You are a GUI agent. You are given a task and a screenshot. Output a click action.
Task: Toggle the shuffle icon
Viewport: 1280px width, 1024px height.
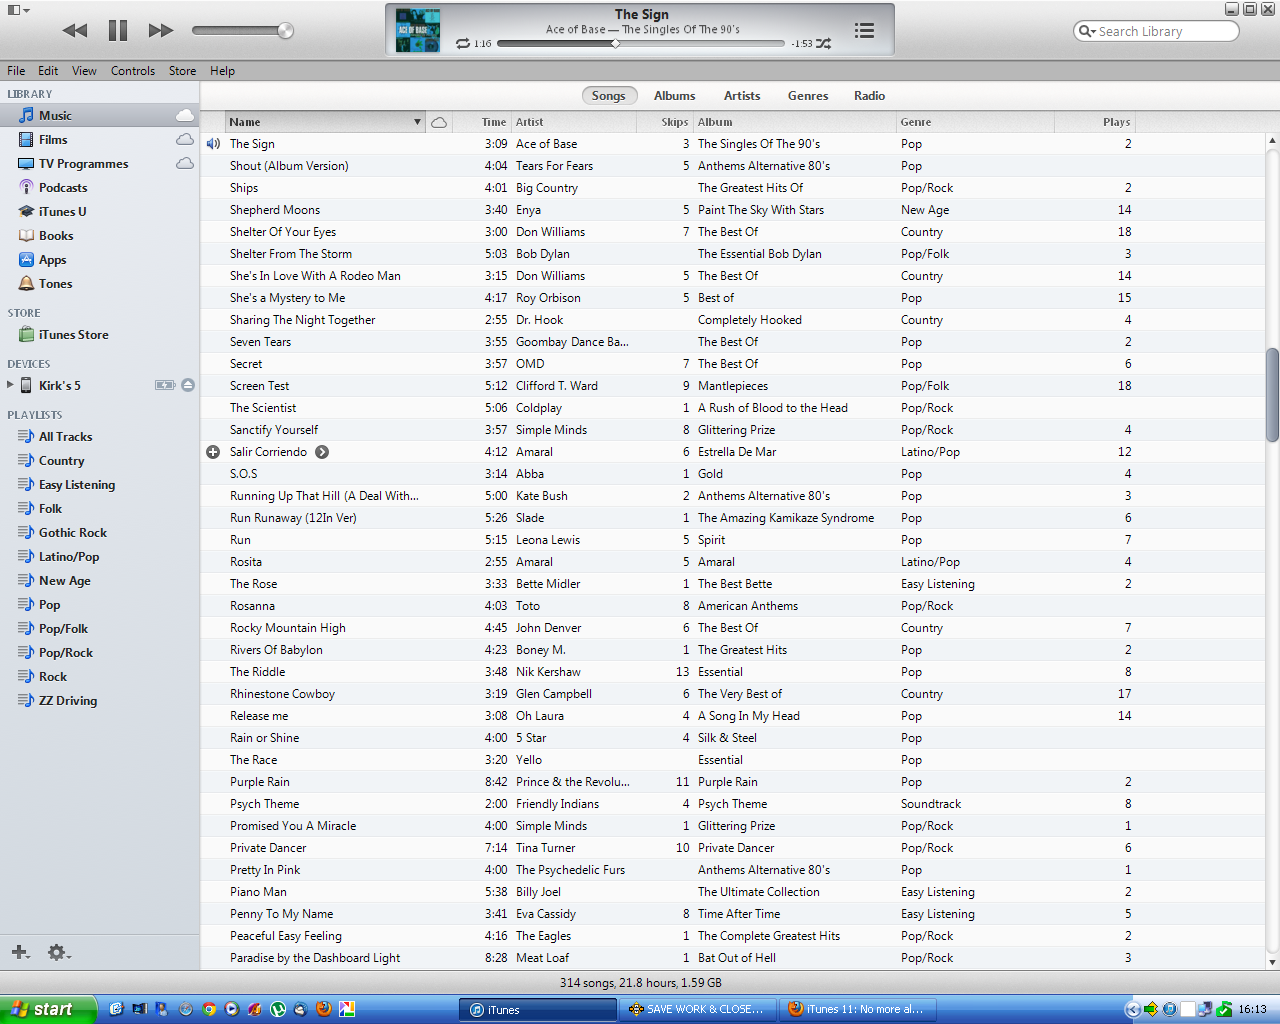point(823,44)
